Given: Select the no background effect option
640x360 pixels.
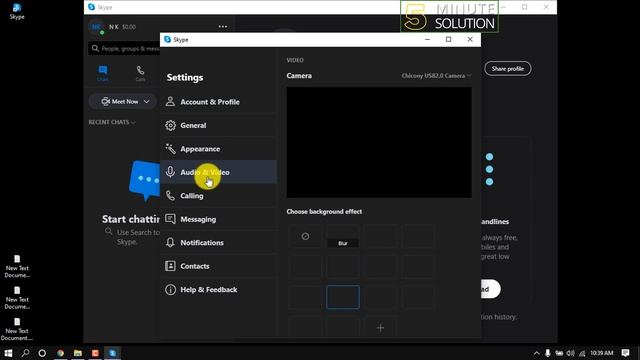Looking at the screenshot, I should coord(305,236).
